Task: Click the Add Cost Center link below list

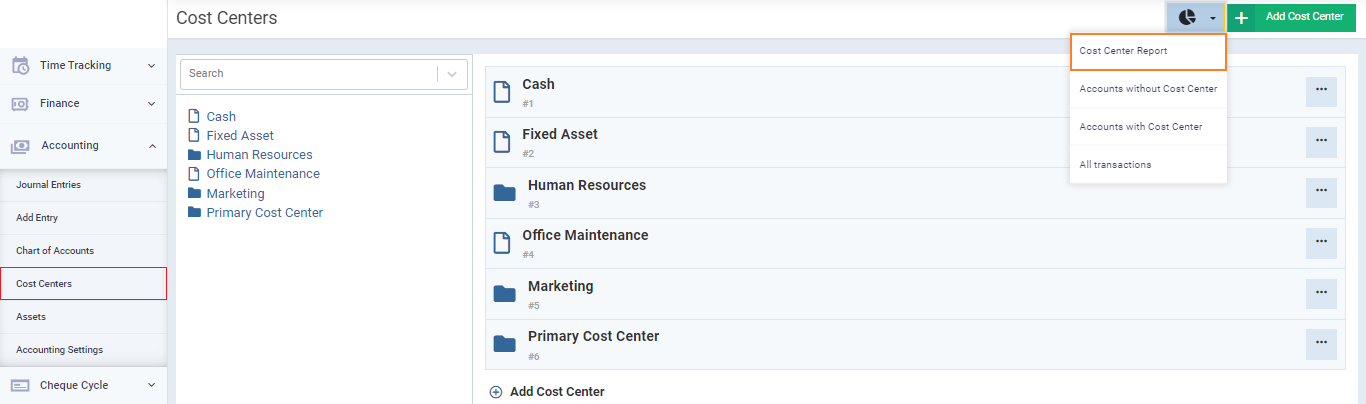Action: (x=557, y=392)
